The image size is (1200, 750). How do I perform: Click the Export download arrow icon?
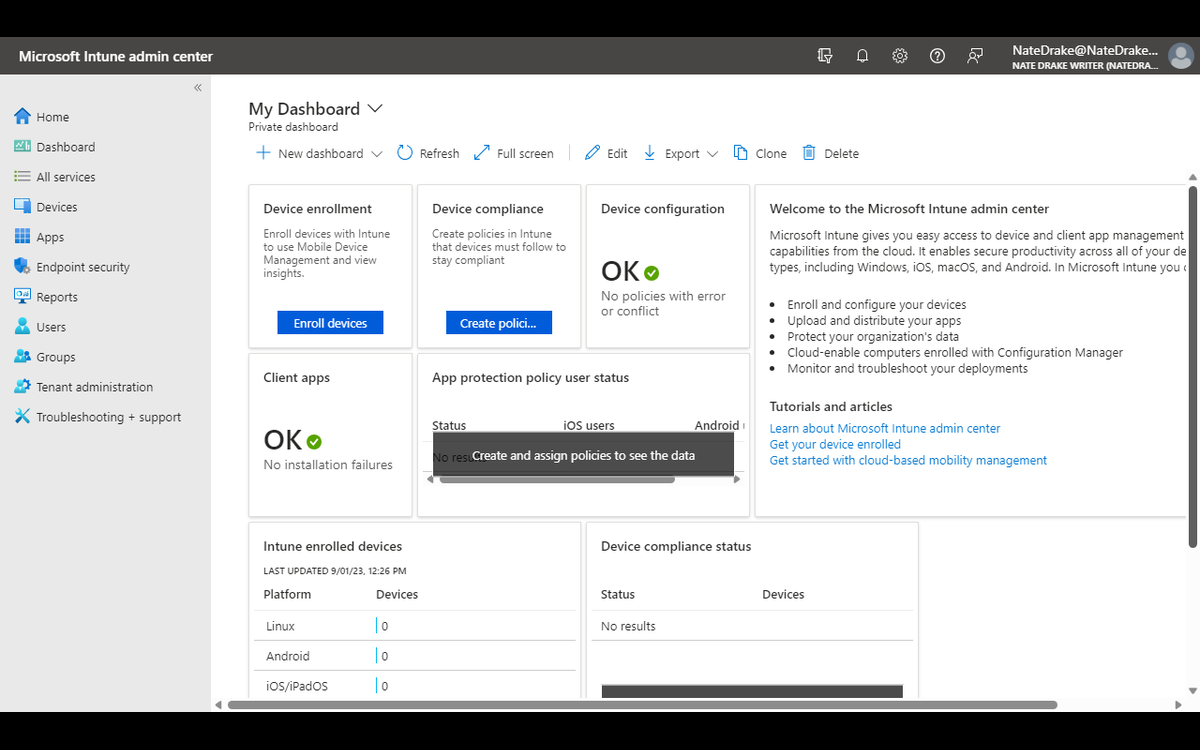tap(650, 153)
